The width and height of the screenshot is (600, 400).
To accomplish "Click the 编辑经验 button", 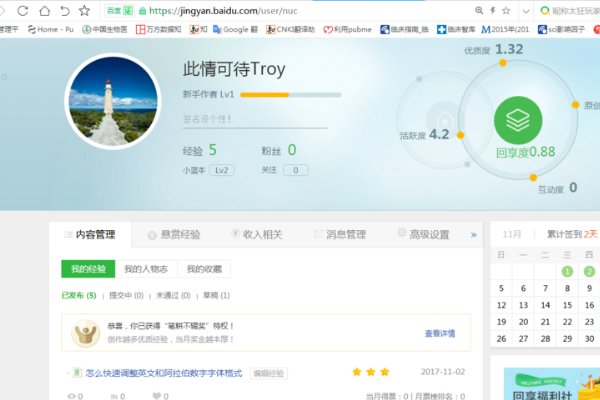I will pyautogui.click(x=269, y=373).
